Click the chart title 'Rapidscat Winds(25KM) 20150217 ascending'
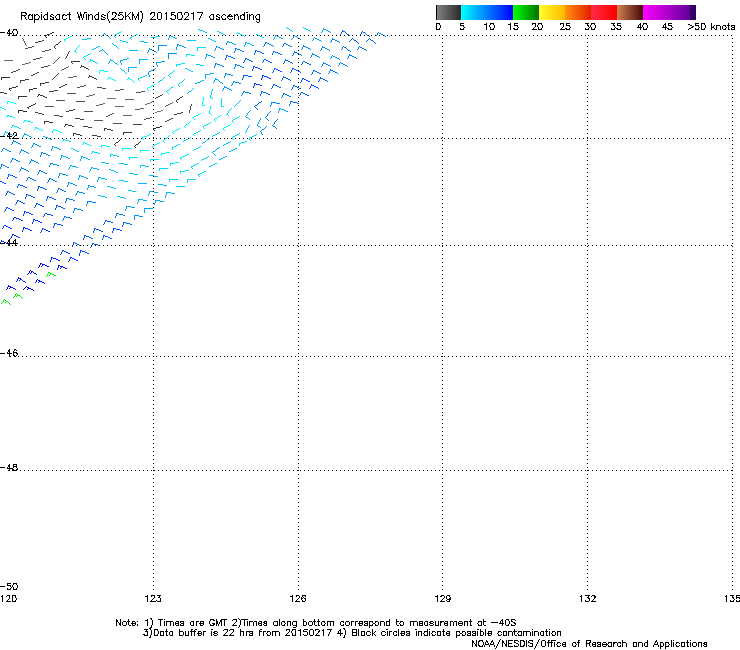This screenshot has width=740, height=650. click(140, 17)
